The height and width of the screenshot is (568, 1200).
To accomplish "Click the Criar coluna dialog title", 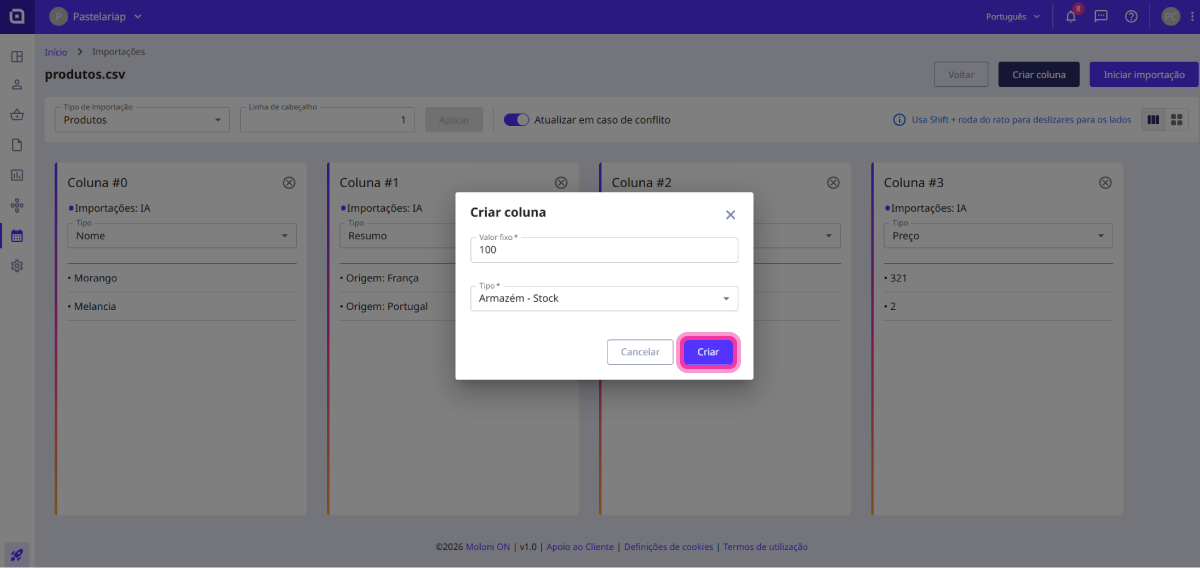I will pyautogui.click(x=508, y=213).
